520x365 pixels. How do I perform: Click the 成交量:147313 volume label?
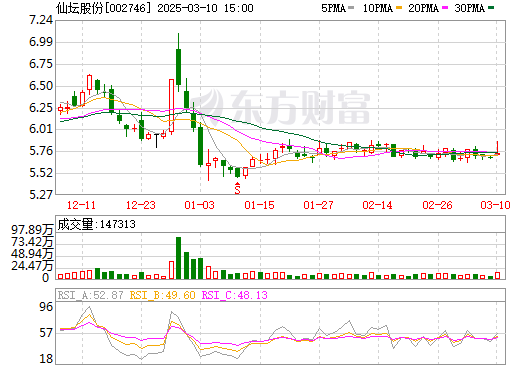(96, 224)
